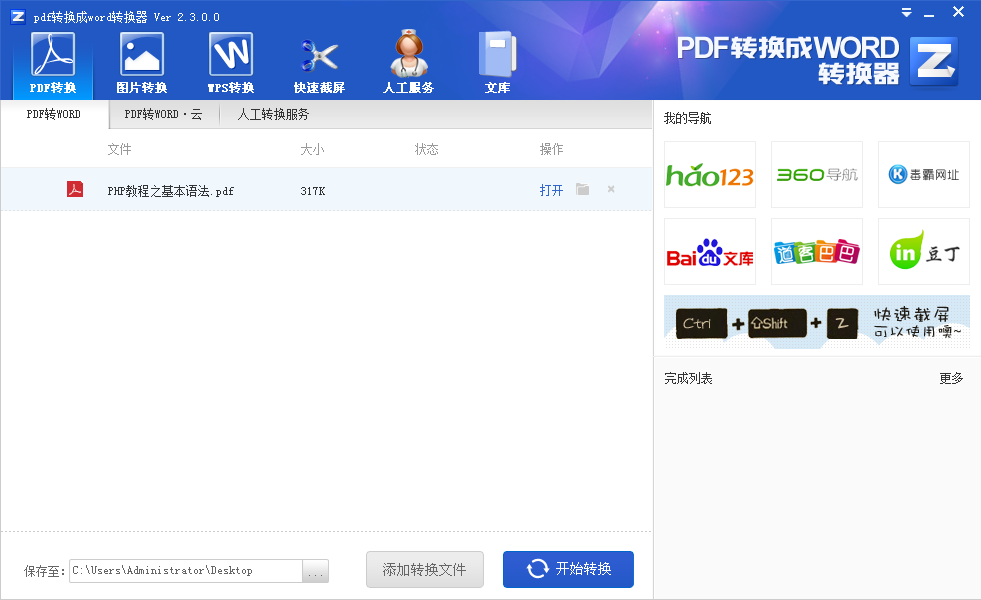Open the containing folder icon in file row
Screen dimensions: 981x600
click(x=583, y=190)
